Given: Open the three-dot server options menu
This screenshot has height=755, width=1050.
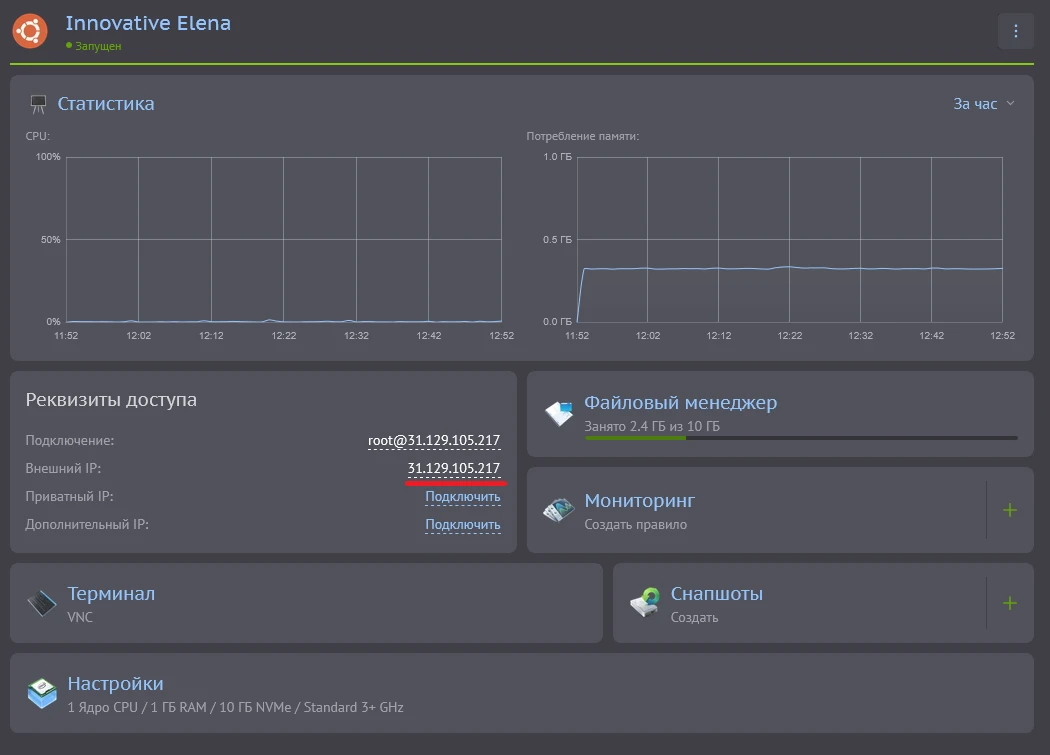Looking at the screenshot, I should (1015, 31).
